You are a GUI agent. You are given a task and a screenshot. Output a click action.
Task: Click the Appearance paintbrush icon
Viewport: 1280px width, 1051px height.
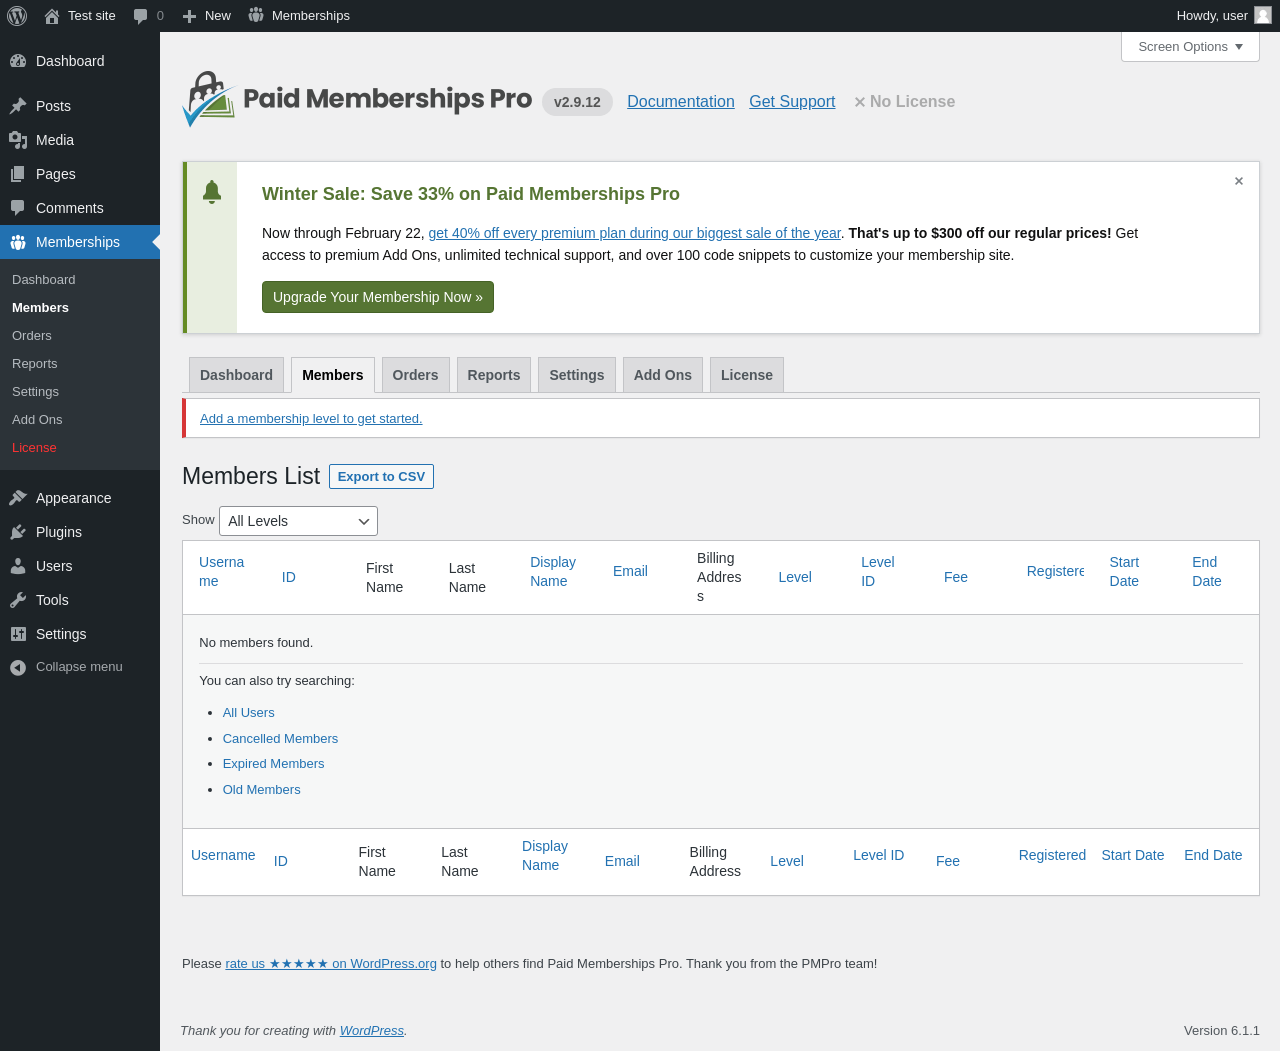[18, 498]
